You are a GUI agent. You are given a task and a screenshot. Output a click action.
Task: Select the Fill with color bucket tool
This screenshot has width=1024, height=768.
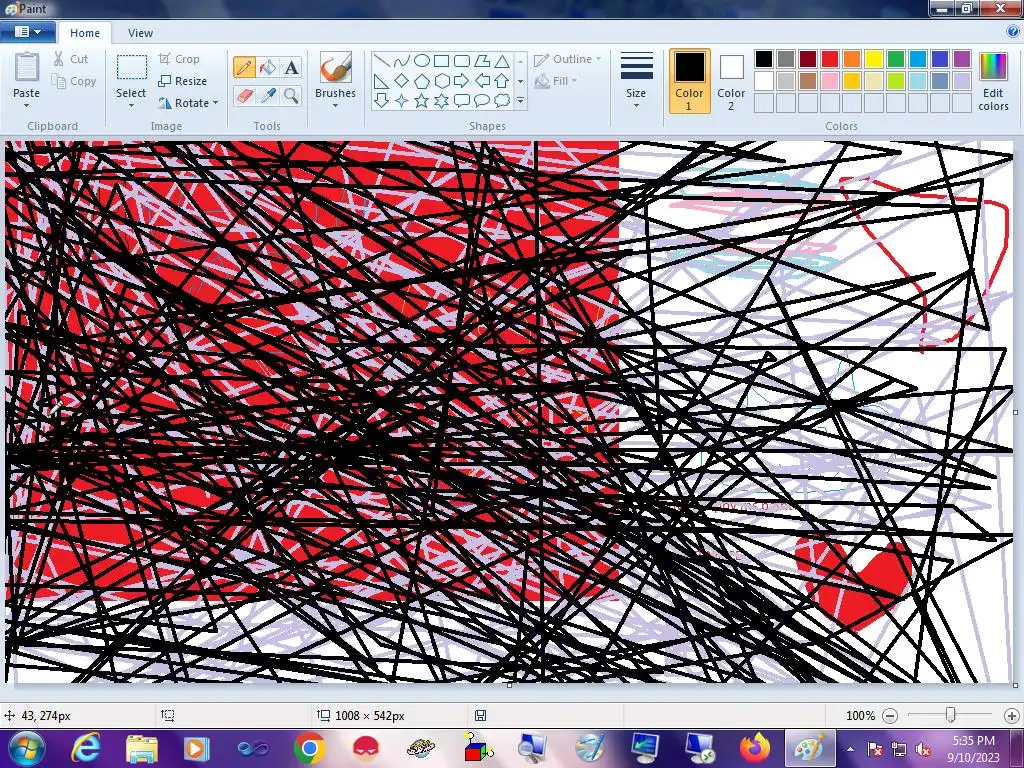[x=268, y=67]
